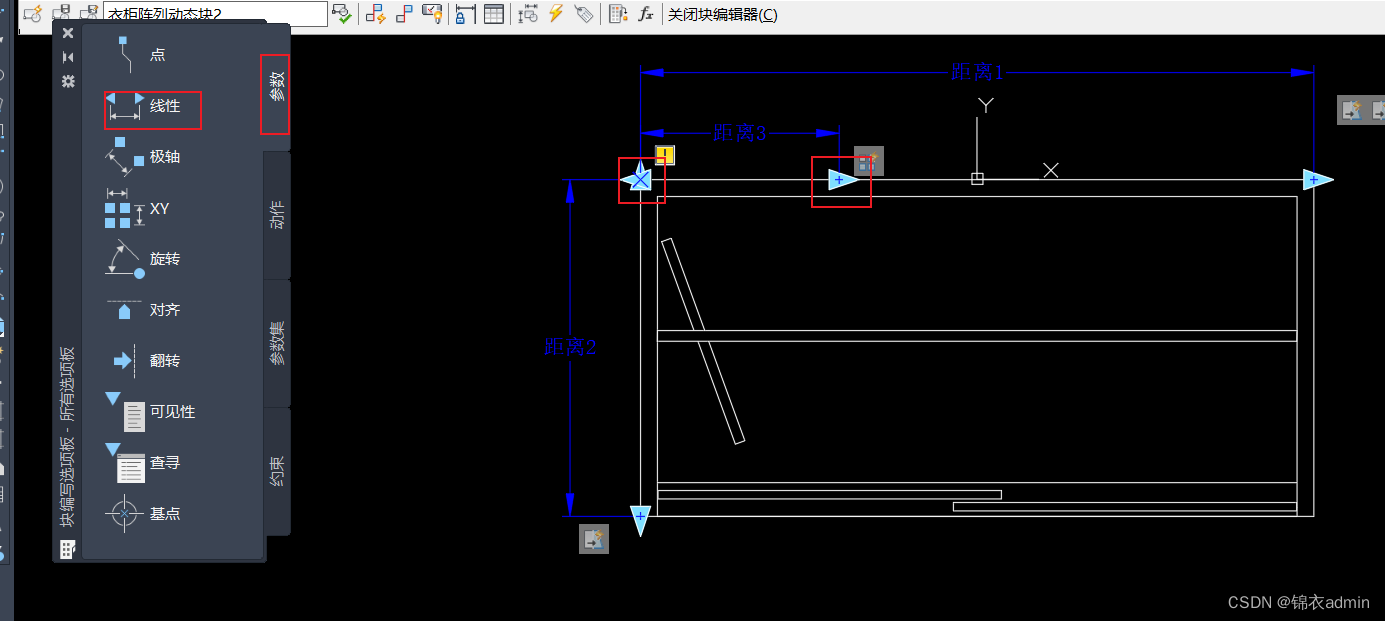Click the palette icon at title bar bottom

(68, 548)
